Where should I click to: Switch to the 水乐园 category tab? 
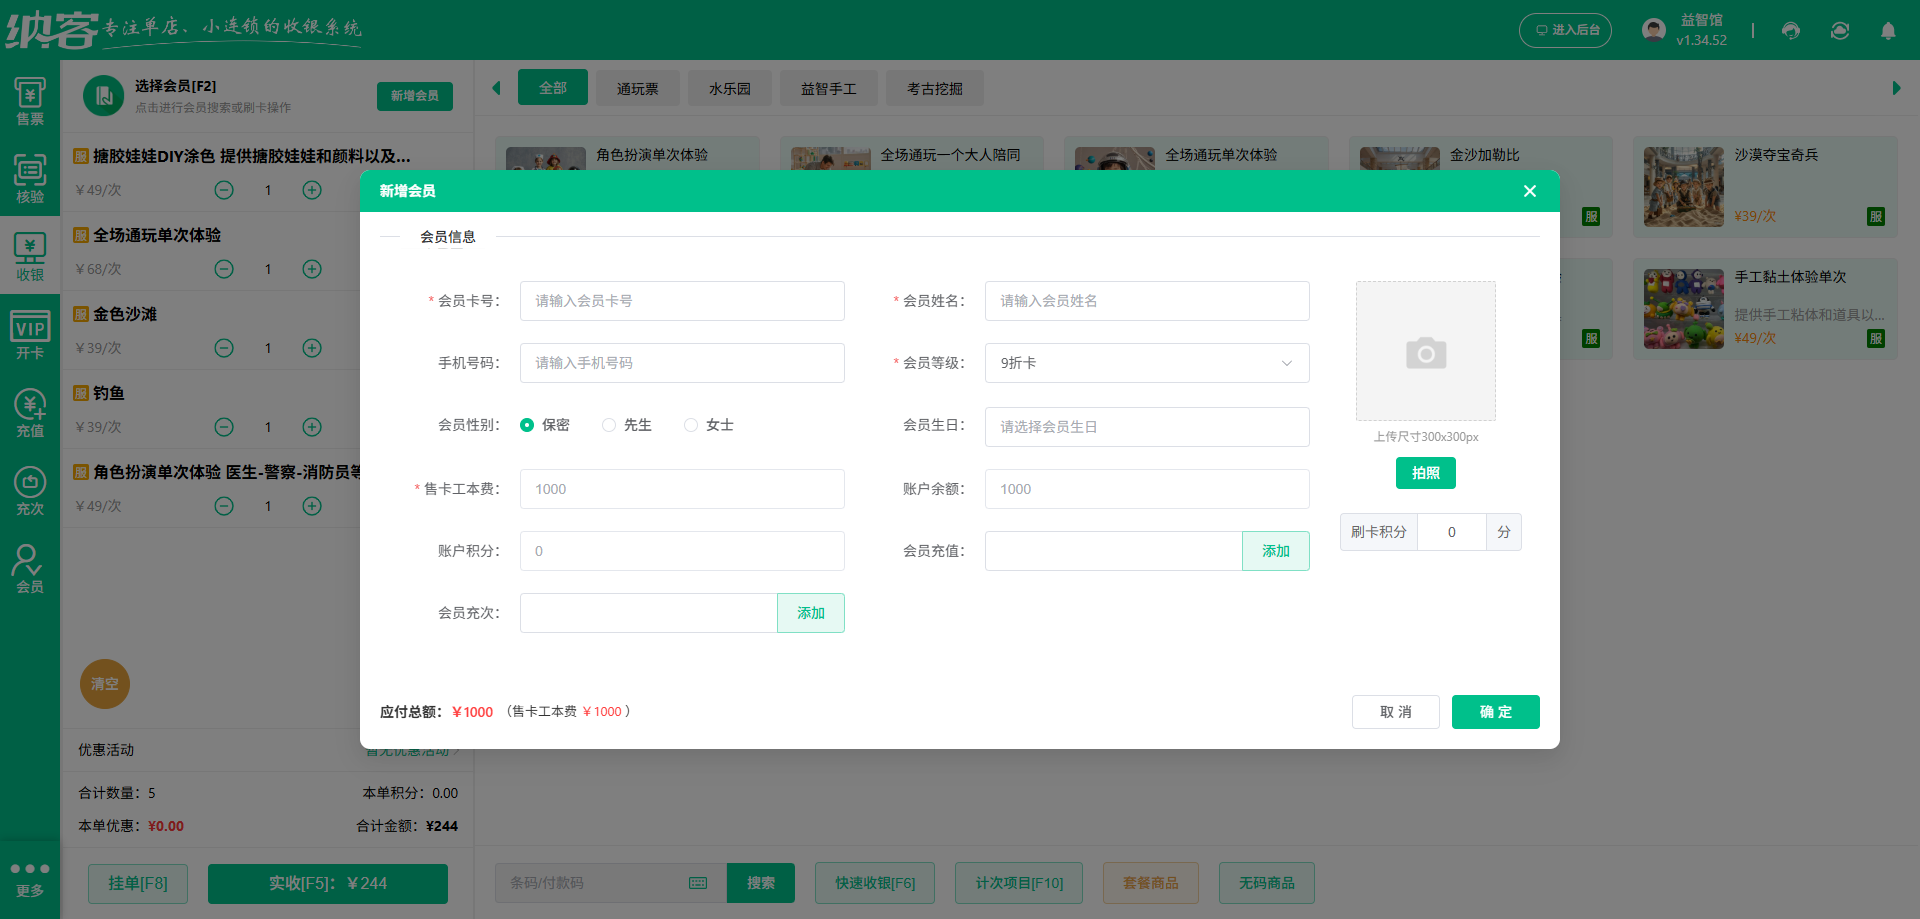[x=729, y=88]
